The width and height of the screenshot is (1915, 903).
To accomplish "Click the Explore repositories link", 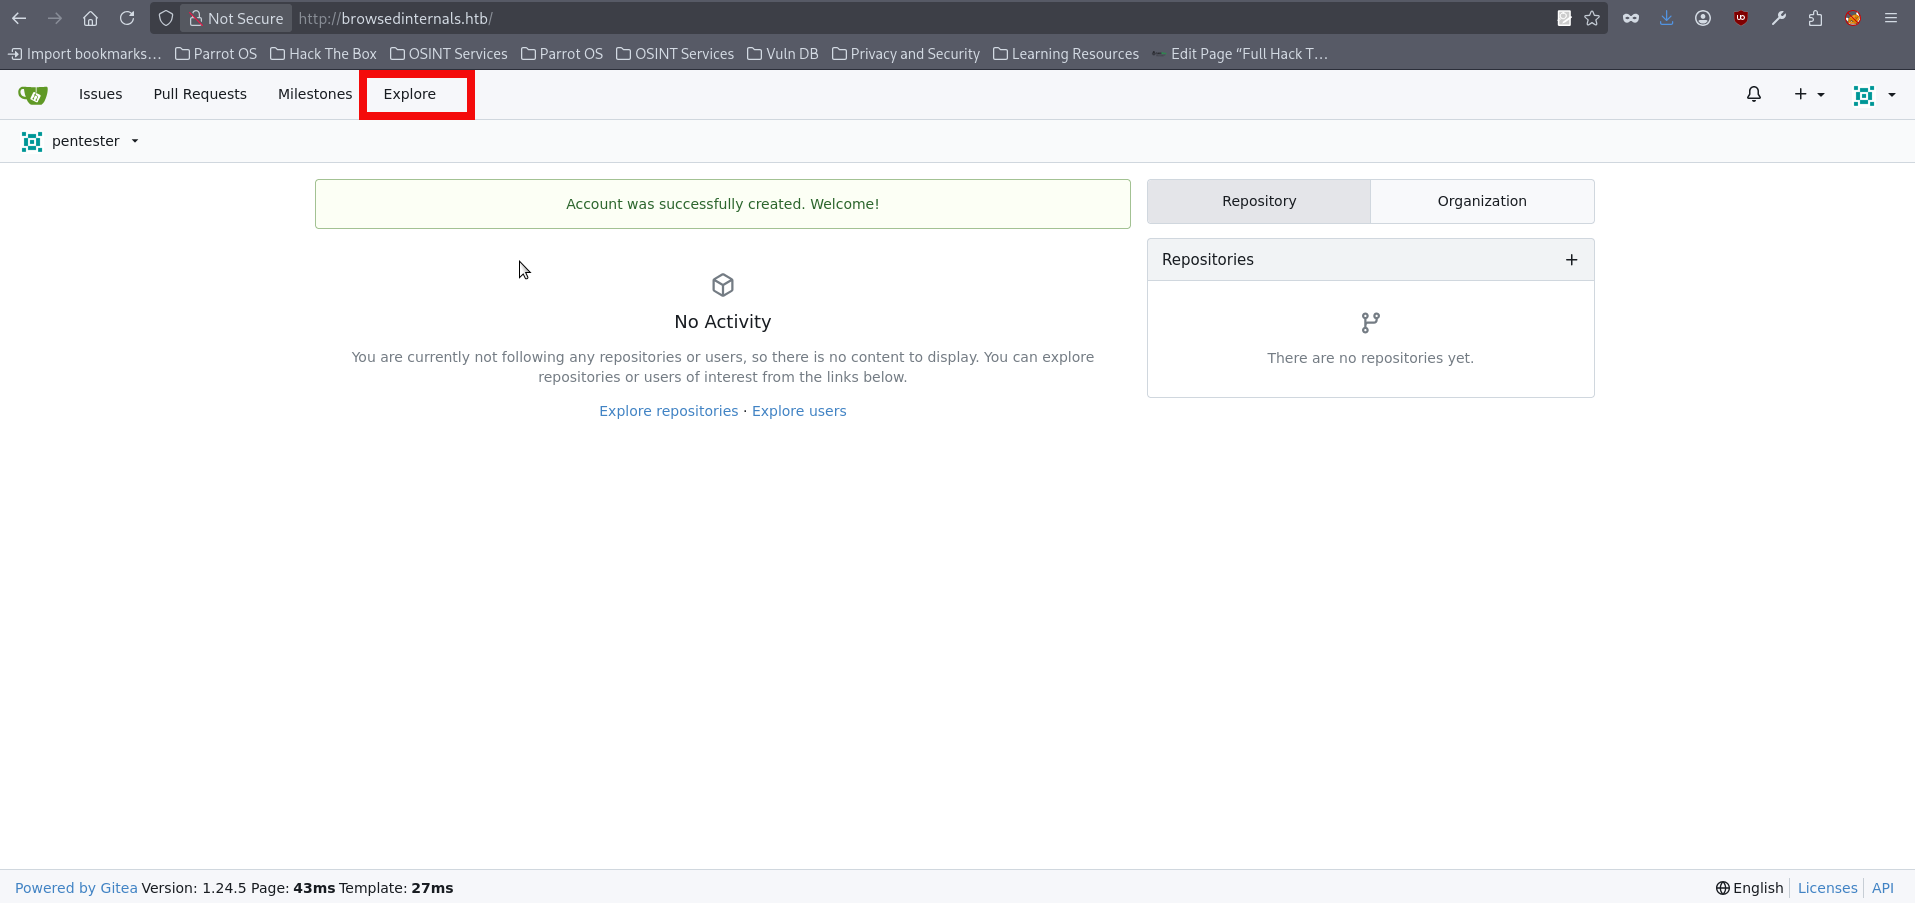I will (x=668, y=411).
